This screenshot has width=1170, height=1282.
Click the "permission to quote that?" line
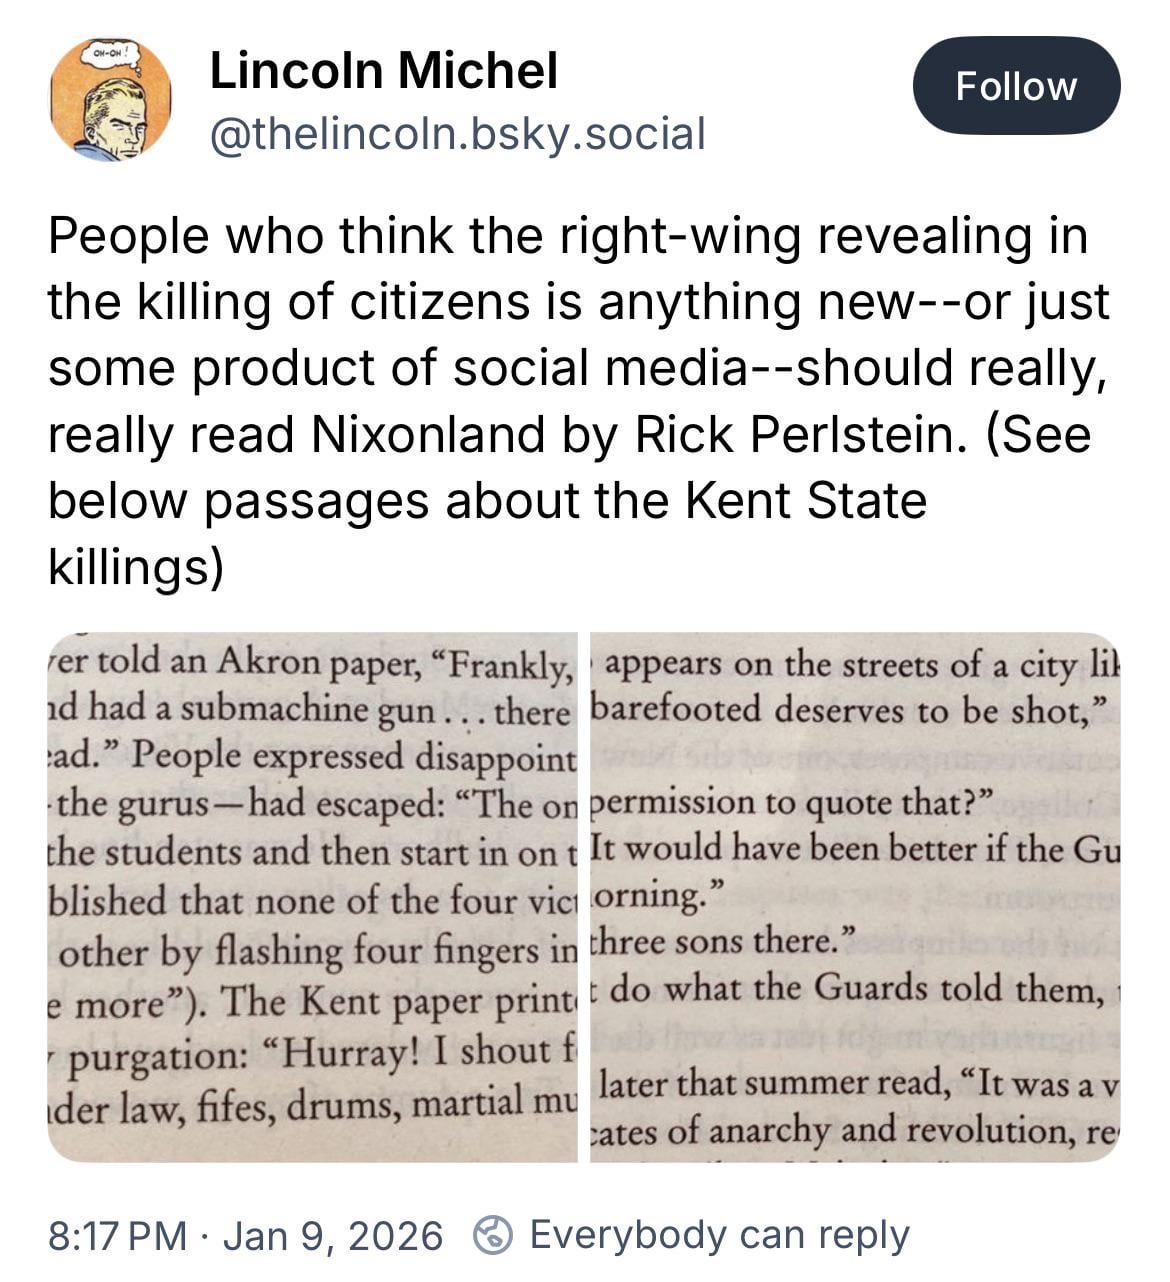click(x=792, y=803)
